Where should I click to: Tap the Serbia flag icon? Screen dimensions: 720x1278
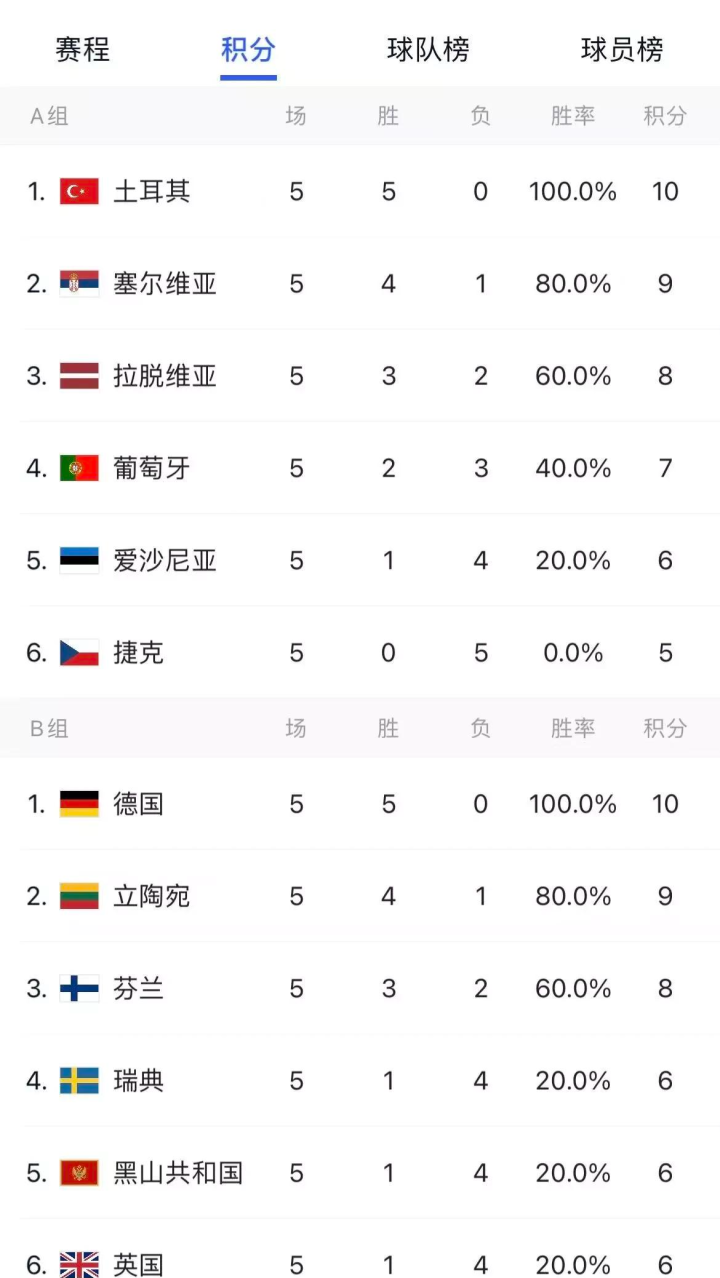click(x=79, y=284)
